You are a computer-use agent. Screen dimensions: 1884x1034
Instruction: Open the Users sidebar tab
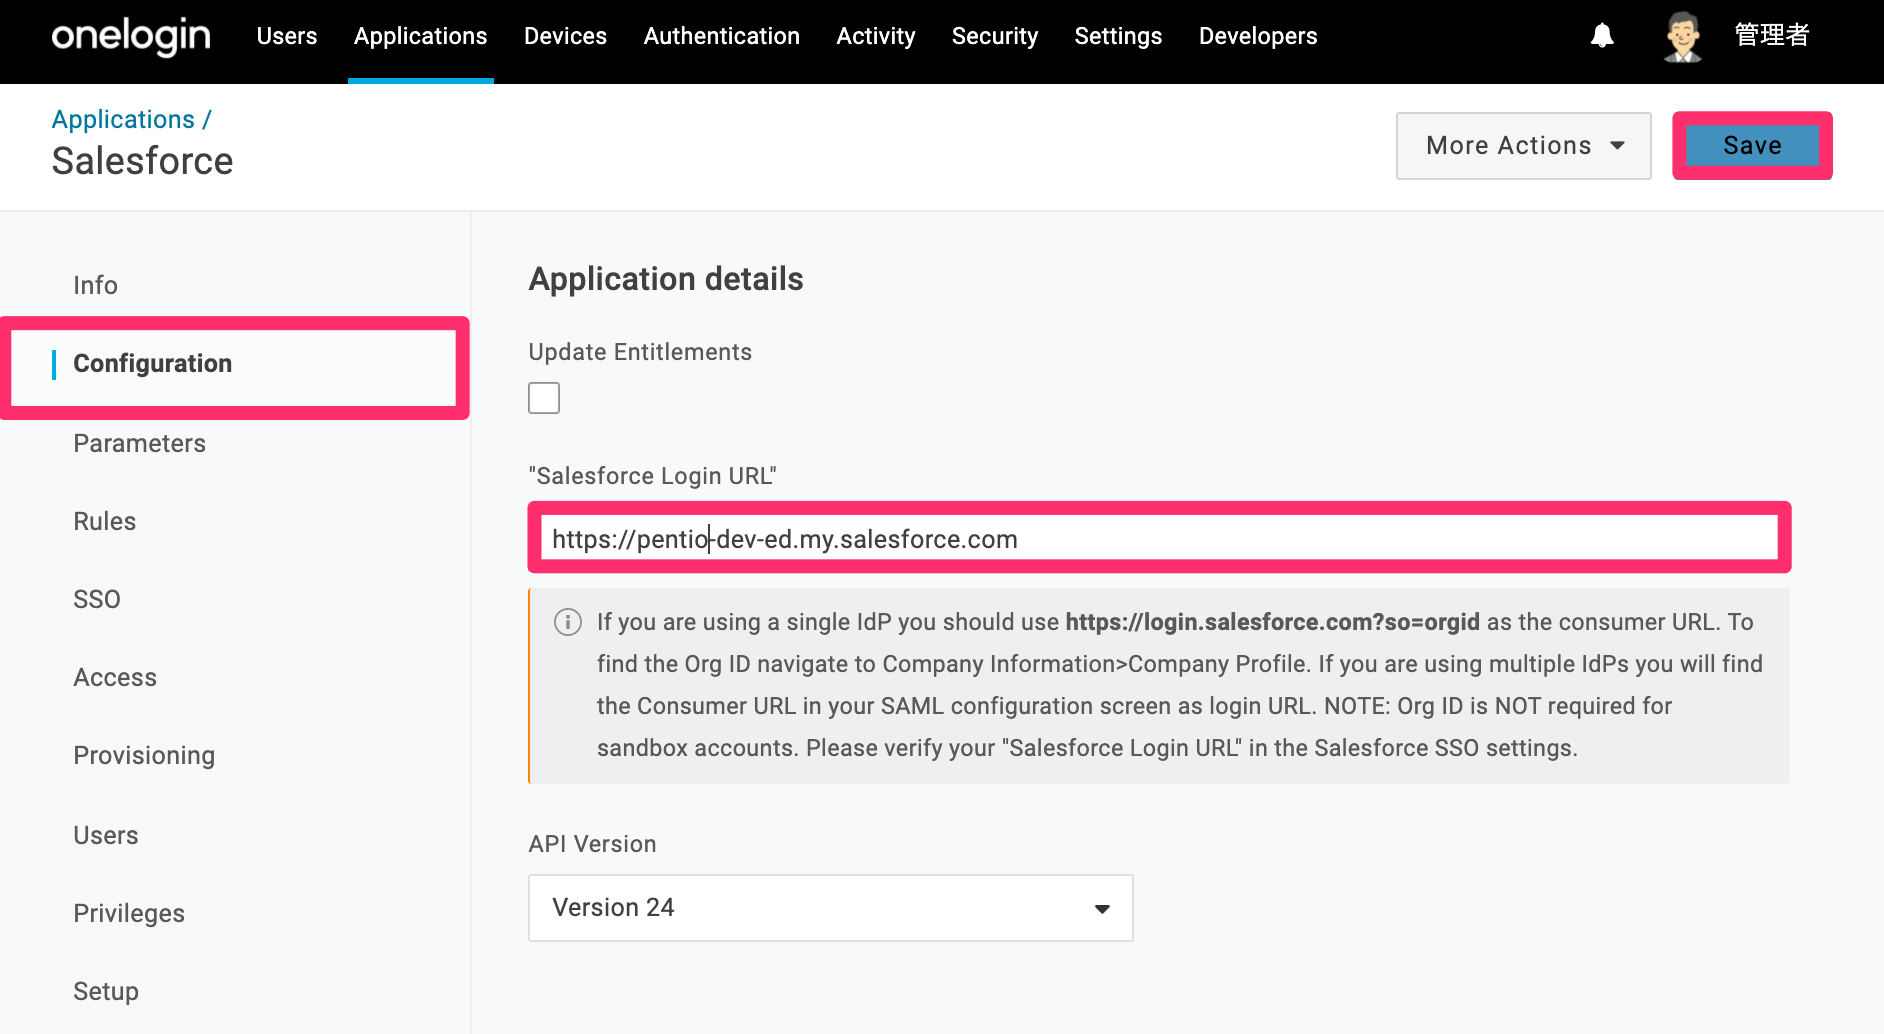click(105, 835)
